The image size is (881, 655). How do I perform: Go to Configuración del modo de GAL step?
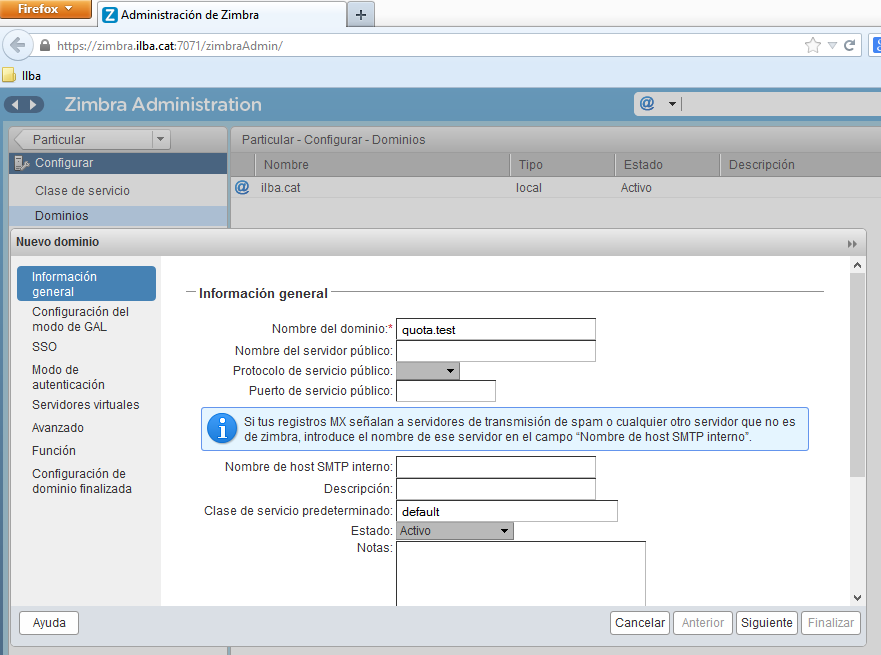80,319
